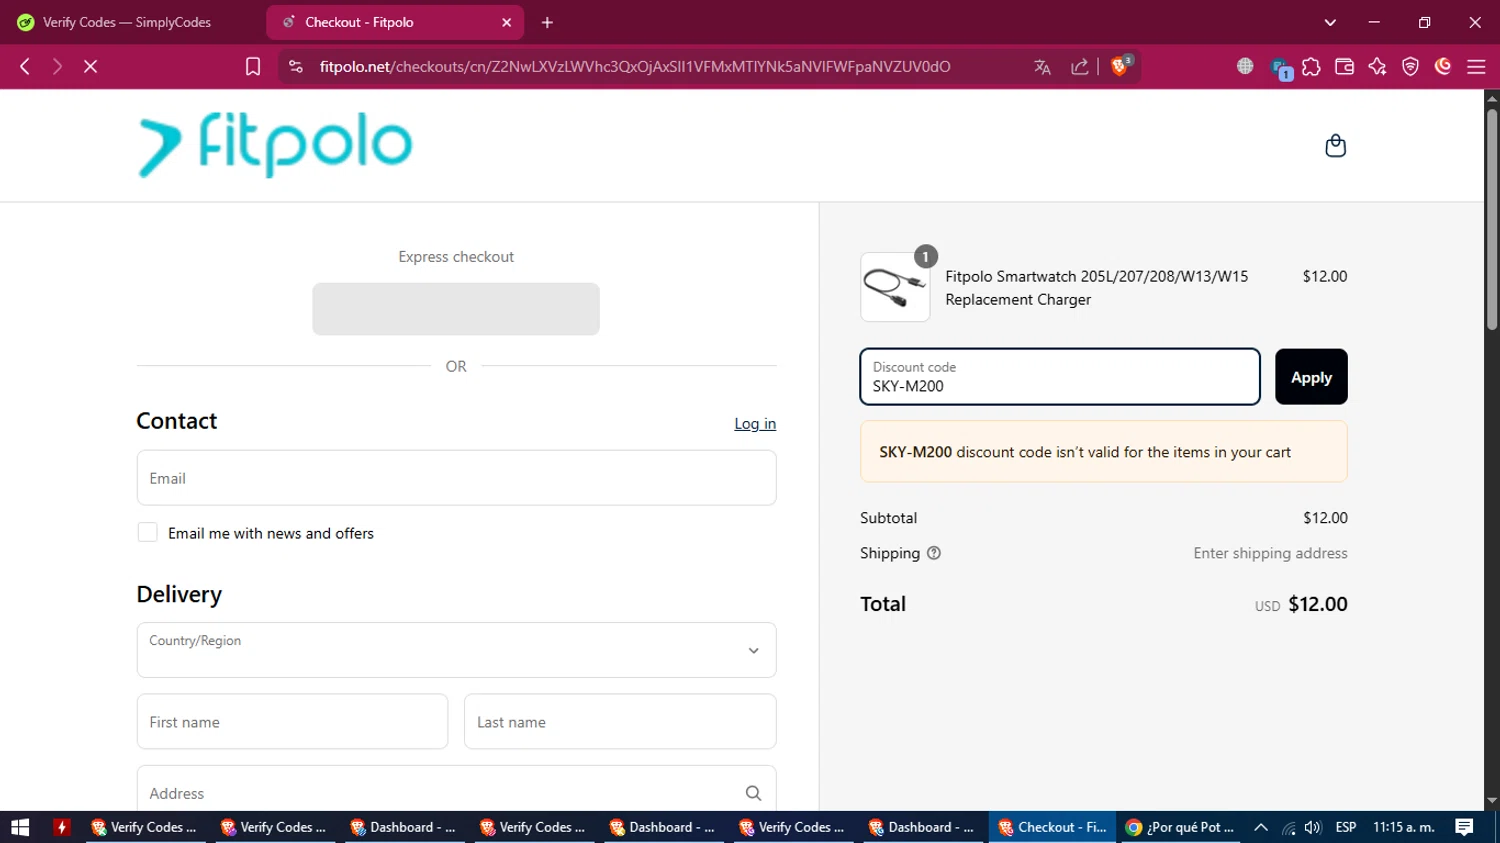Stop page loading with the X button
This screenshot has width=1500, height=843.
(90, 66)
